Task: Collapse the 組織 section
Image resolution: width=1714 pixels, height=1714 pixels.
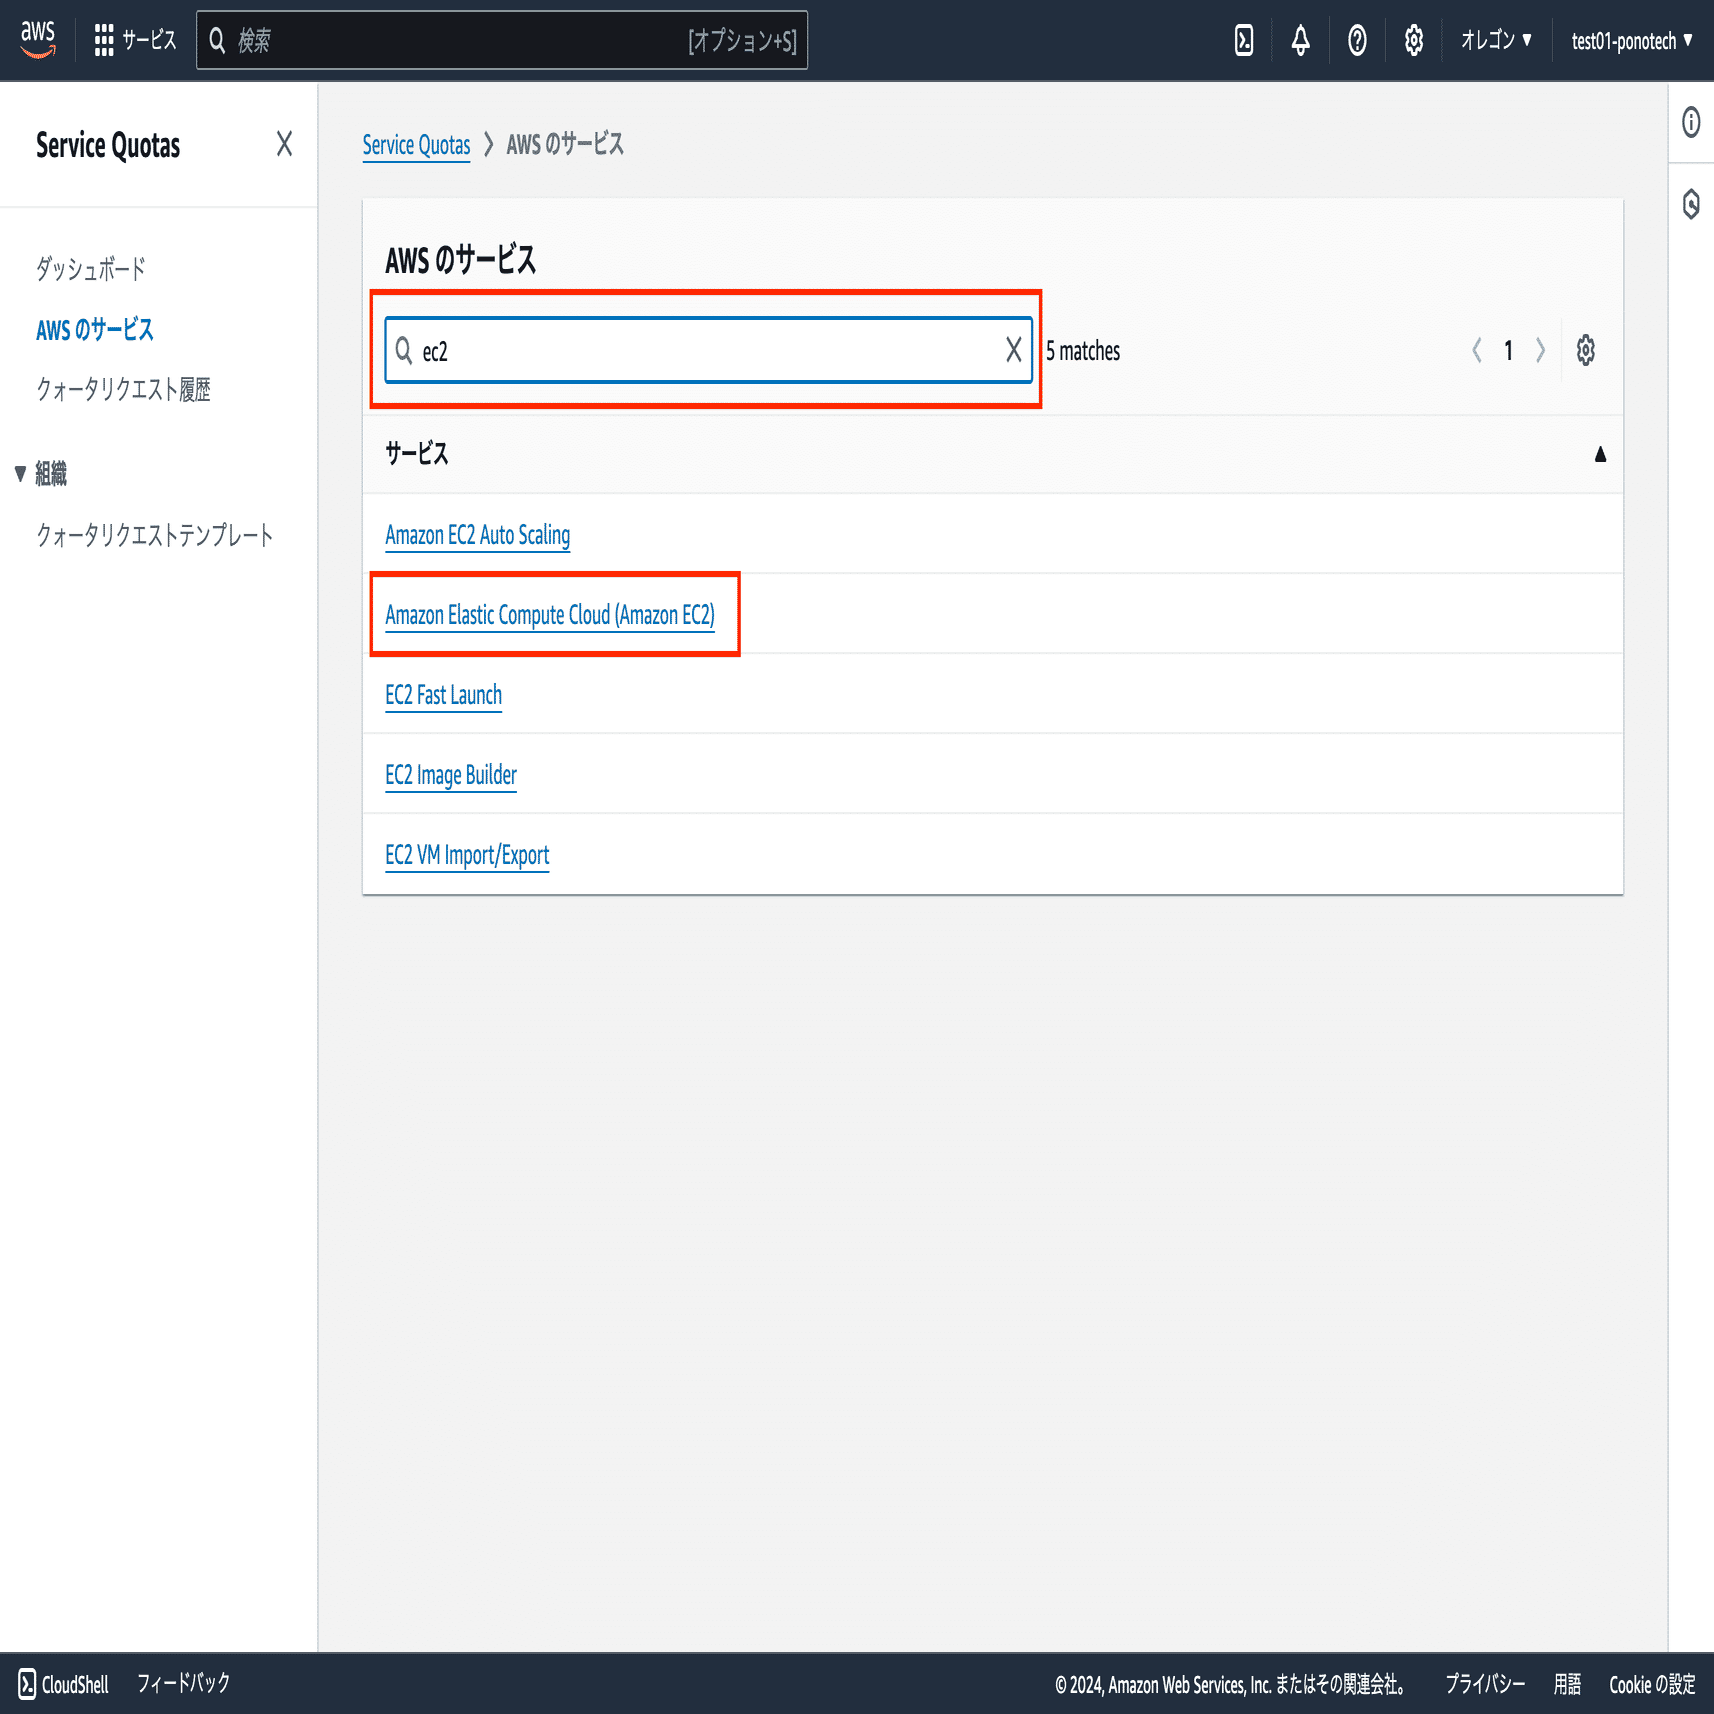Action: click(x=20, y=473)
